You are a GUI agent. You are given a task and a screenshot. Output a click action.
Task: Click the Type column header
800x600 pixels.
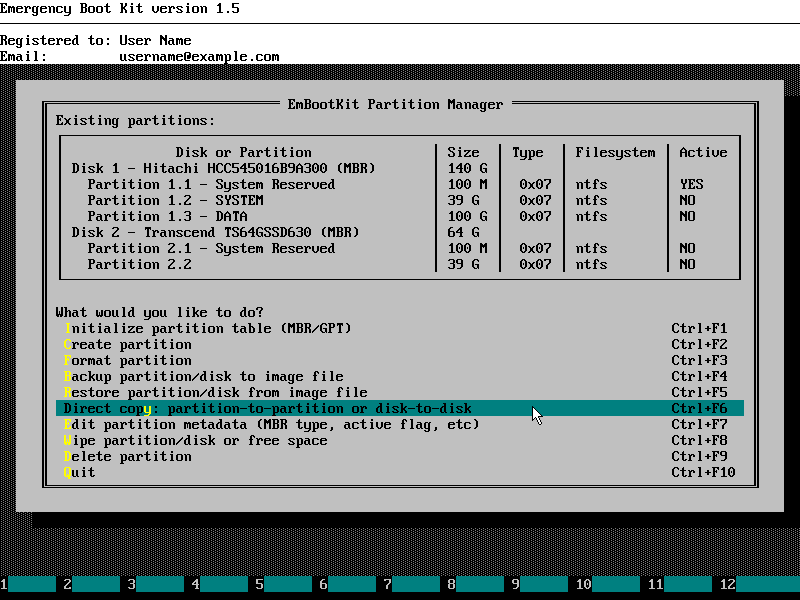[528, 153]
